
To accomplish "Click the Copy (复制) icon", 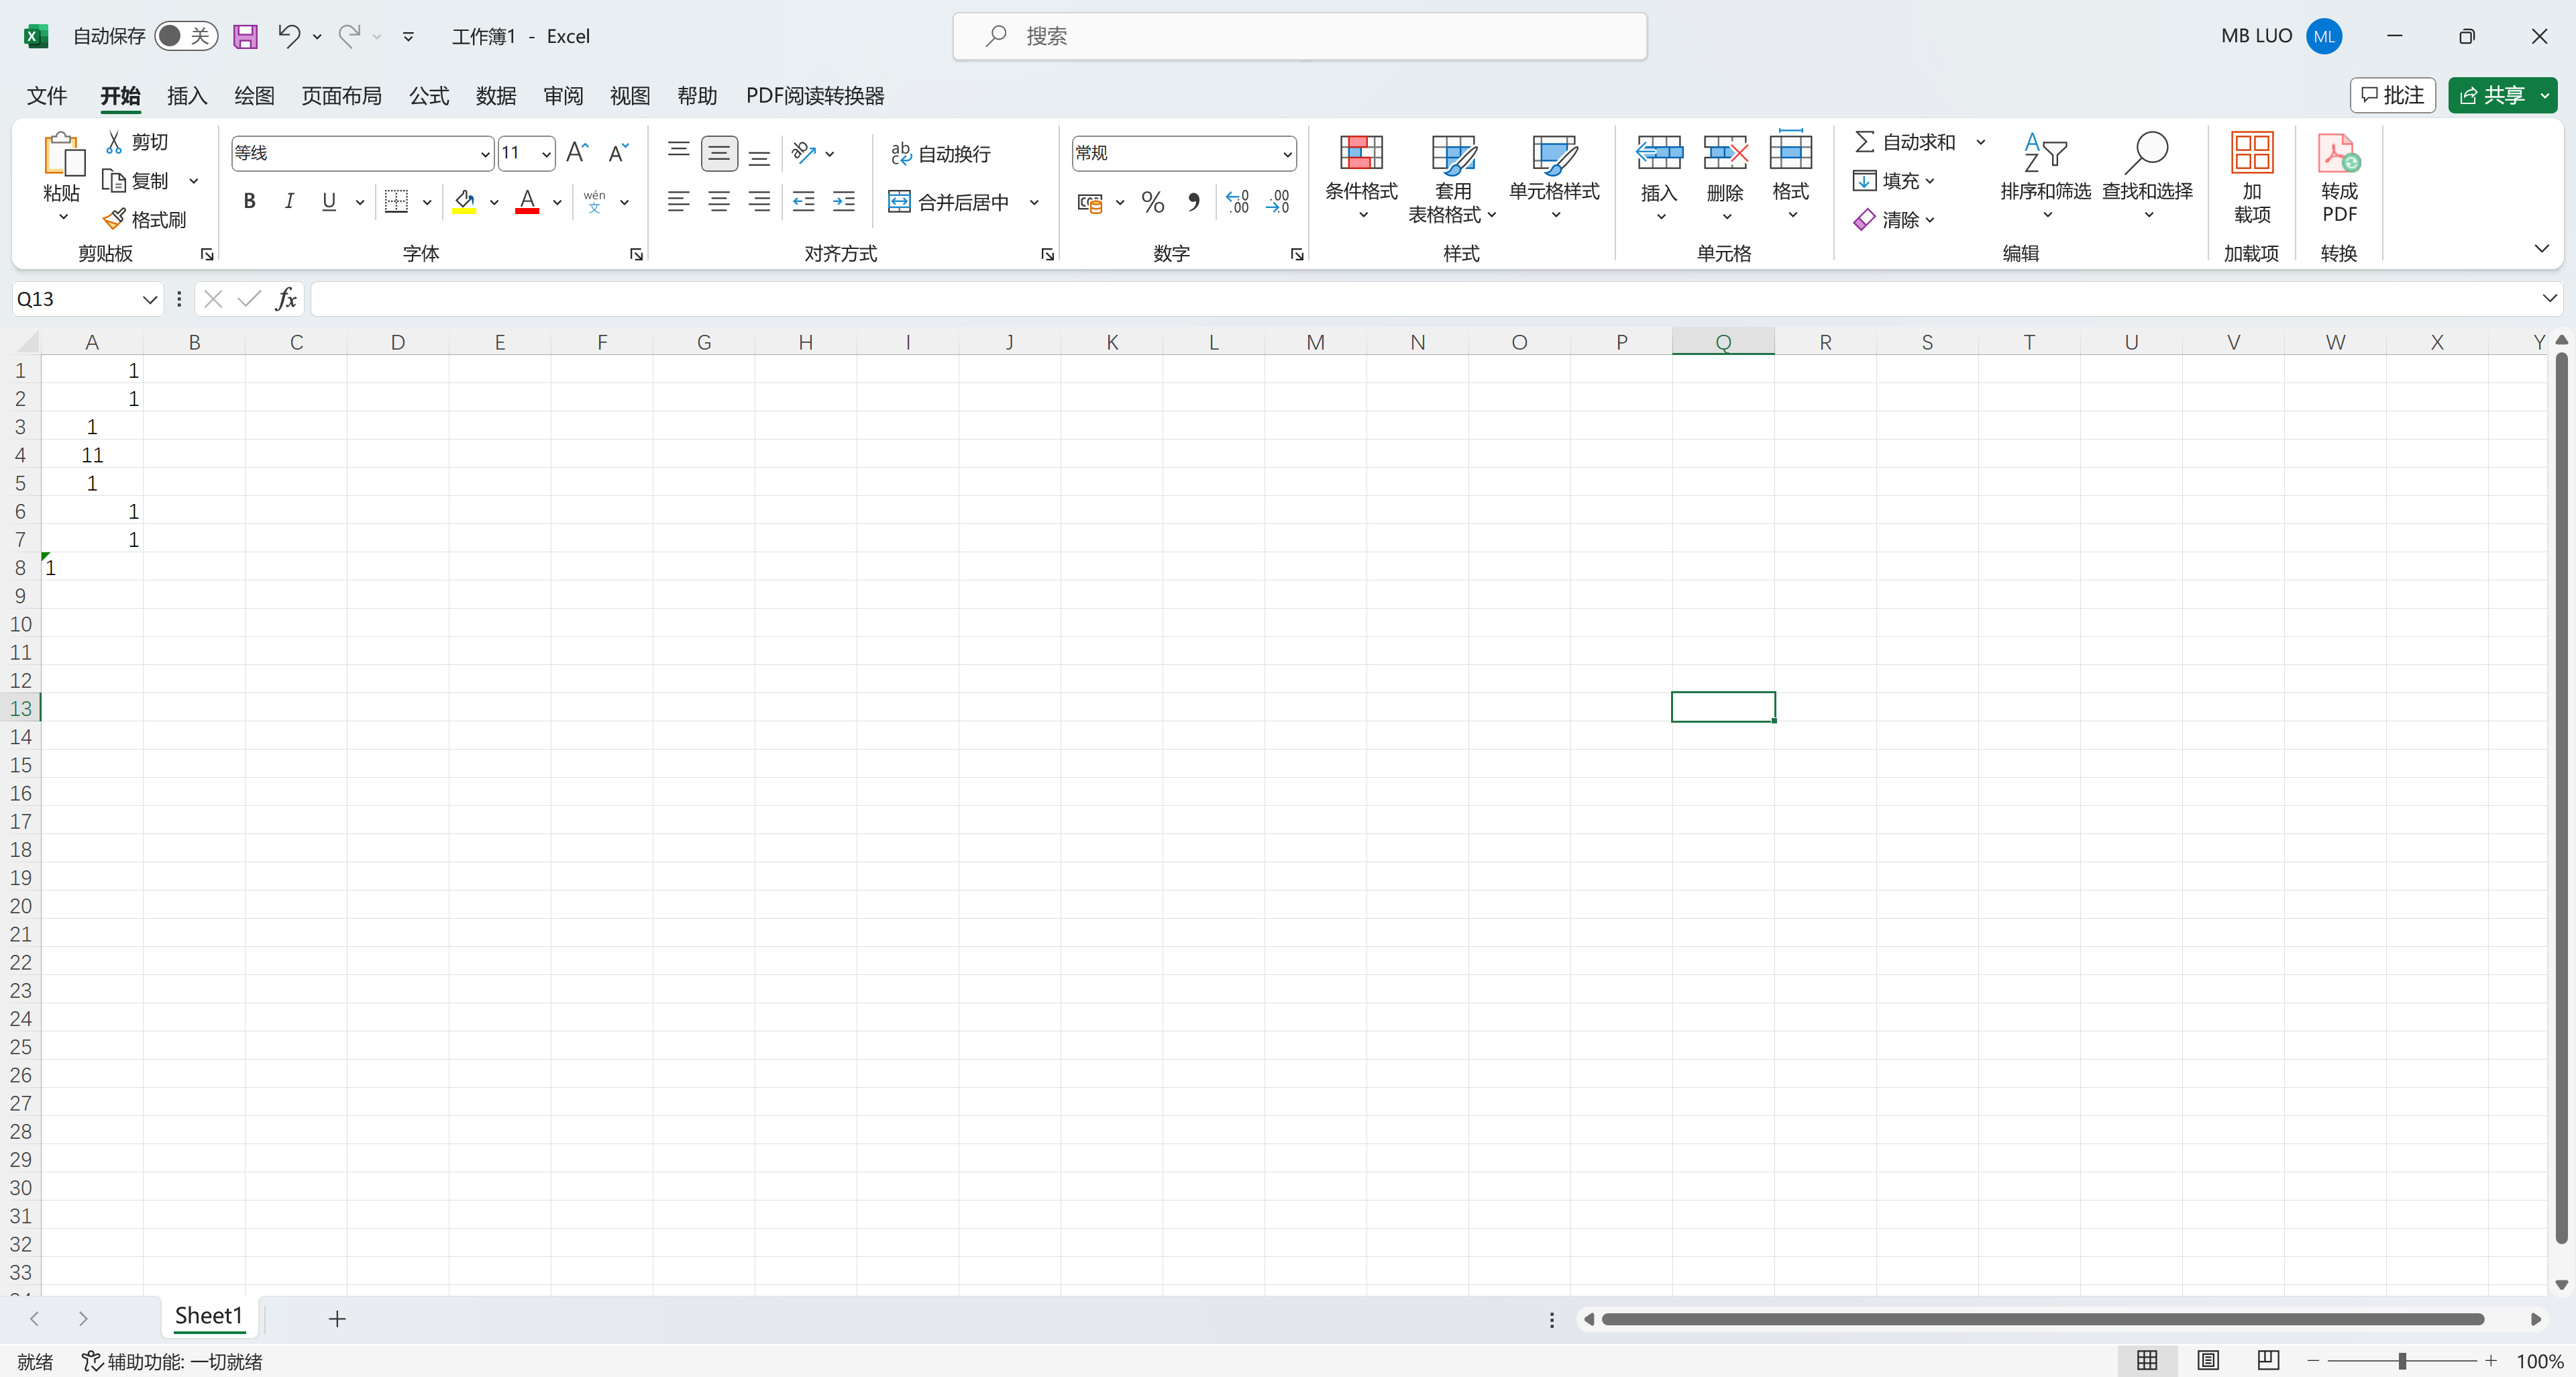I will (x=114, y=181).
